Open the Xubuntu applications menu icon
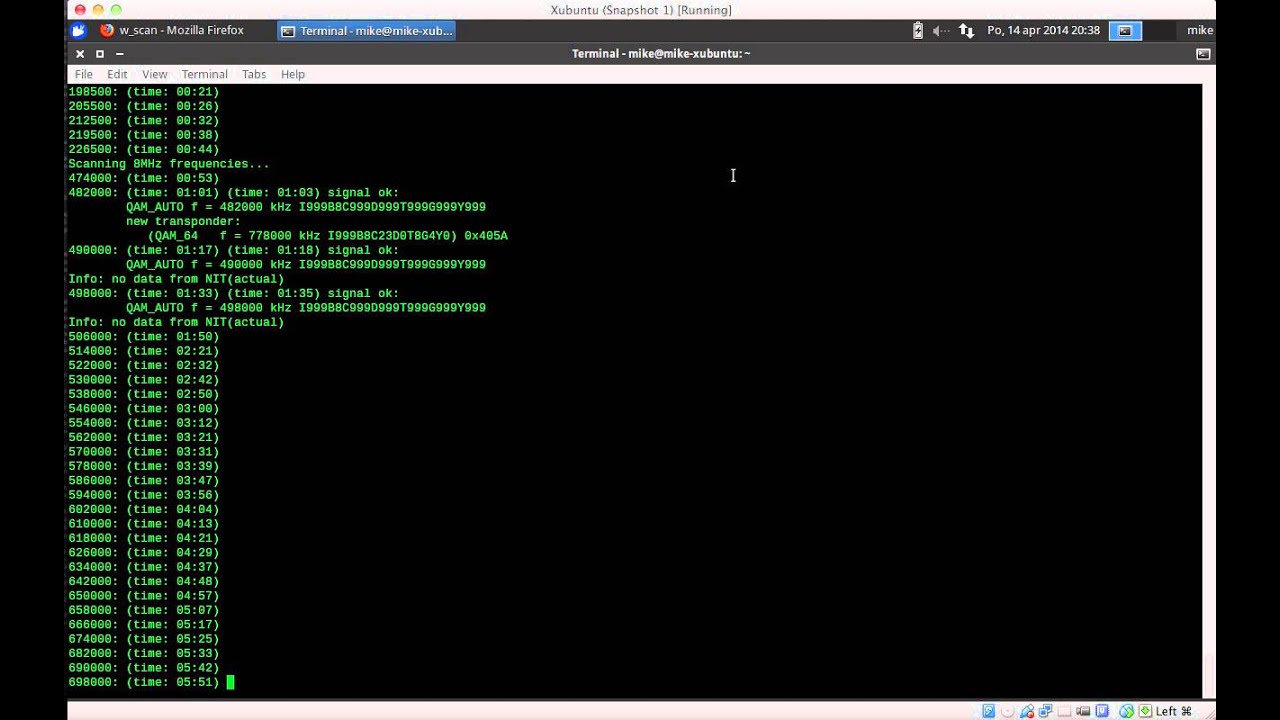The image size is (1280, 720). click(79, 30)
